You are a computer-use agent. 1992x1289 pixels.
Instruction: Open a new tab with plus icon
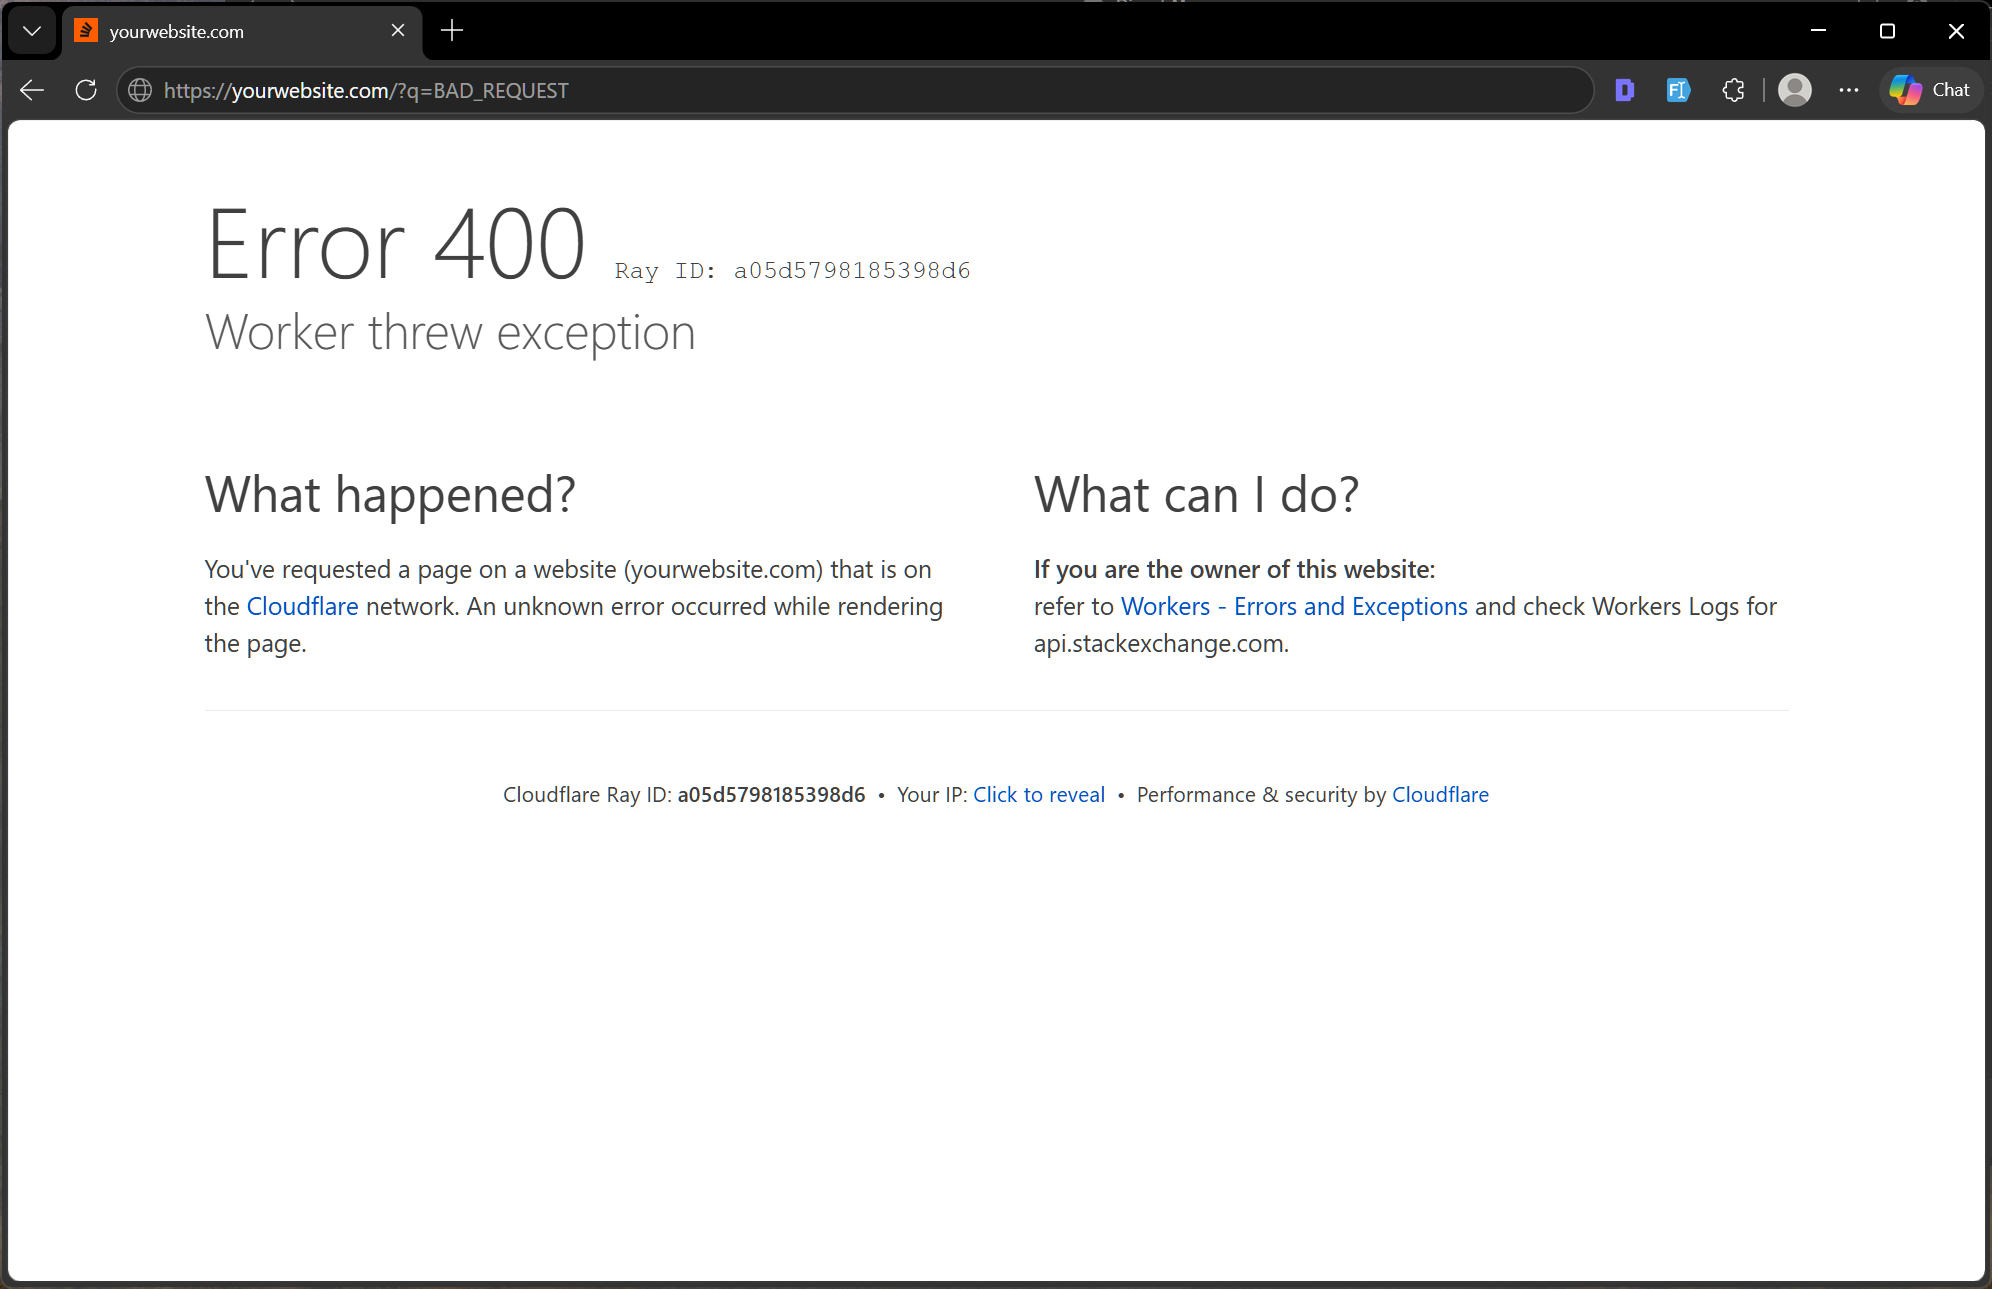pyautogui.click(x=452, y=31)
